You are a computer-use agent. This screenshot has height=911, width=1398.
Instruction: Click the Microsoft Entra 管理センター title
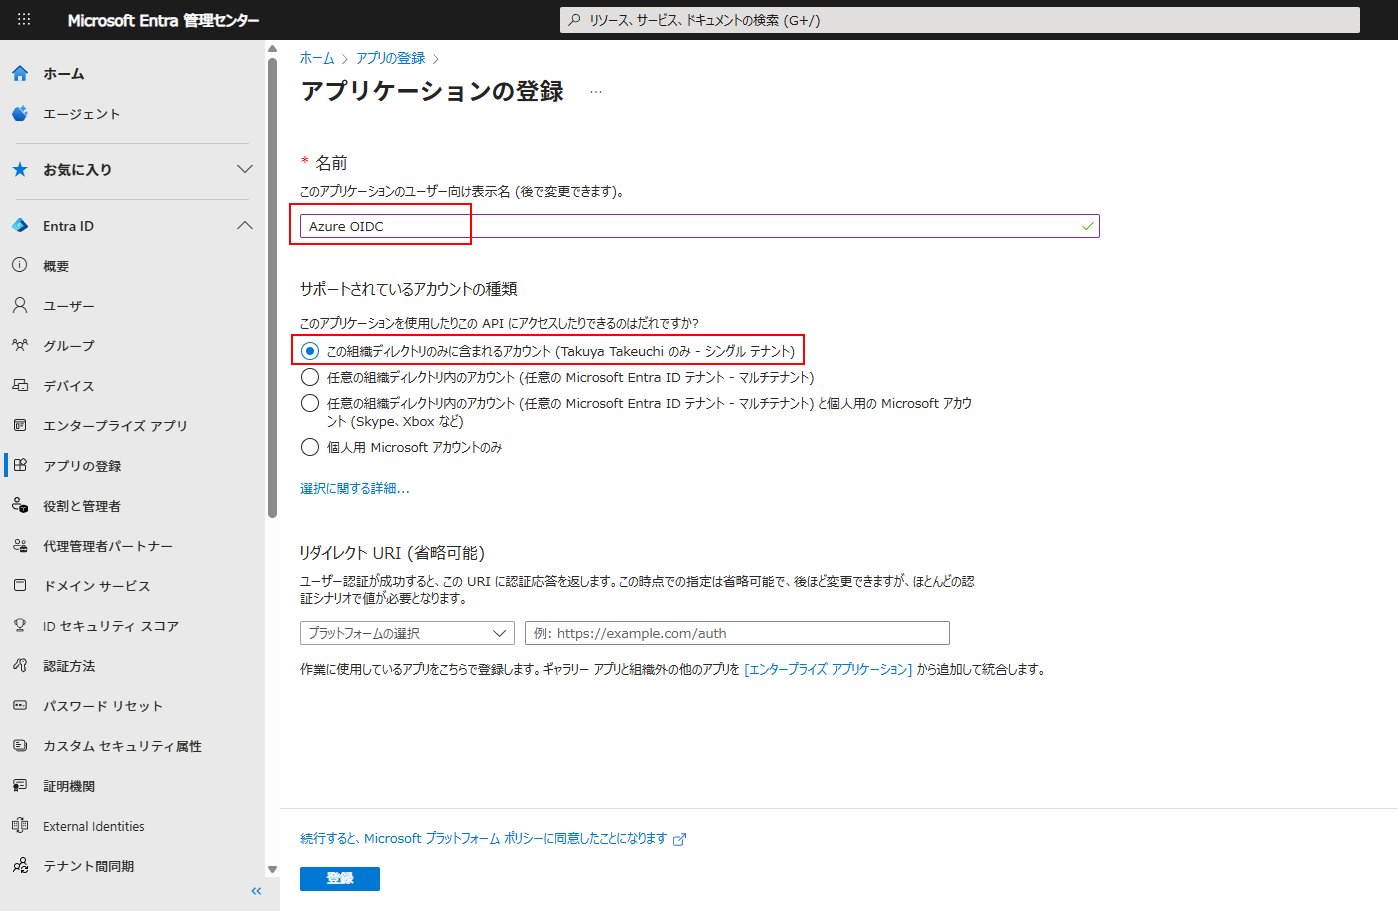(163, 20)
